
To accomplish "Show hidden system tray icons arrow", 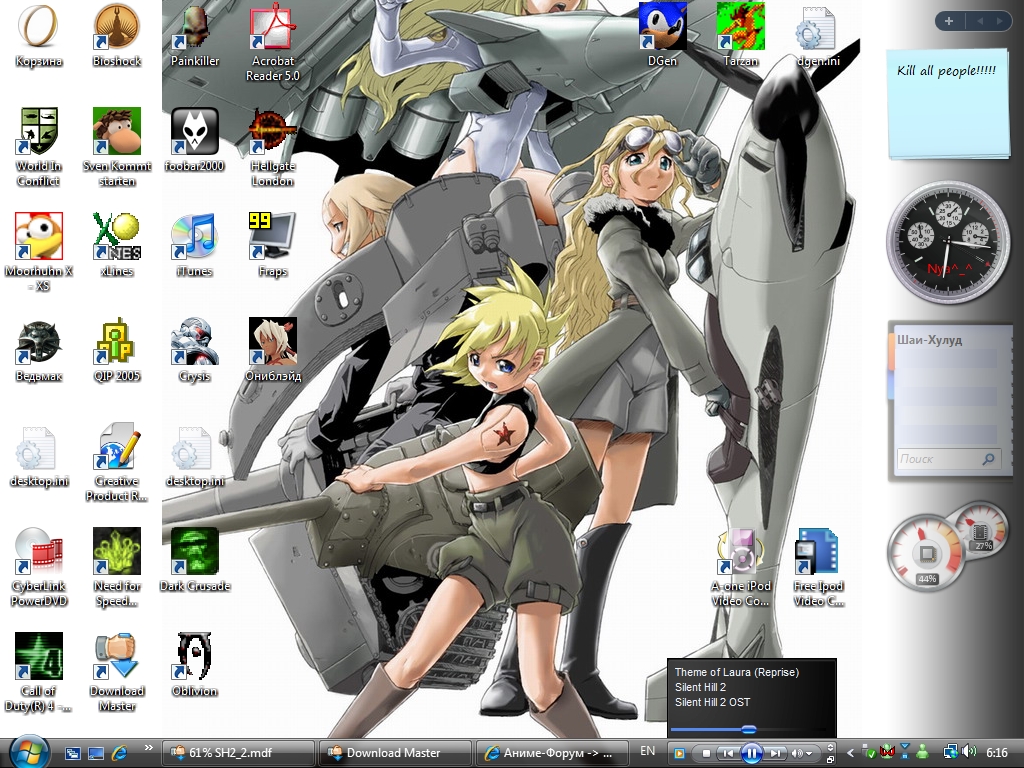I will [x=850, y=753].
